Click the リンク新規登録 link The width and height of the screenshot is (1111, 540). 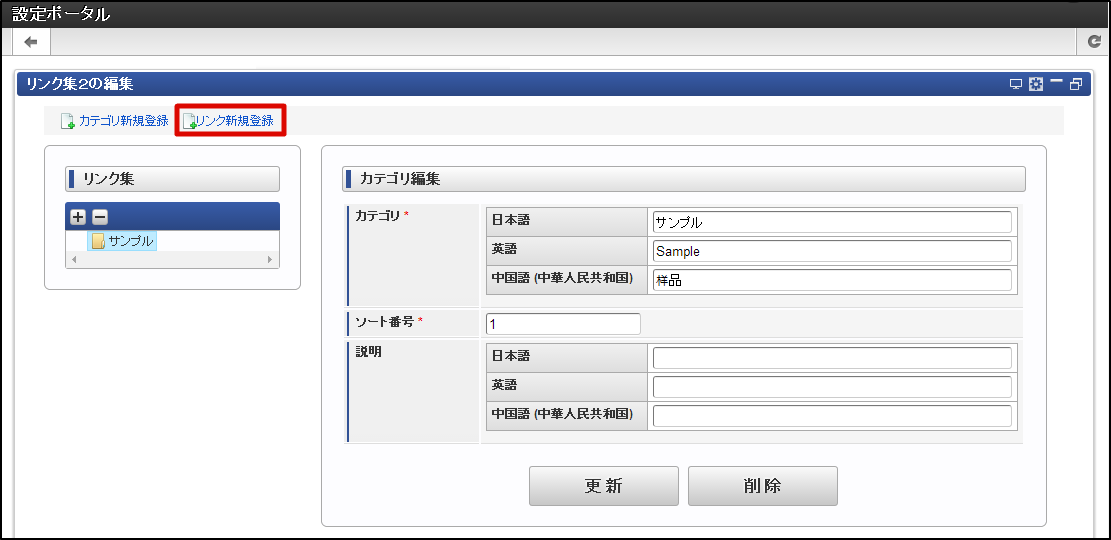(235, 120)
